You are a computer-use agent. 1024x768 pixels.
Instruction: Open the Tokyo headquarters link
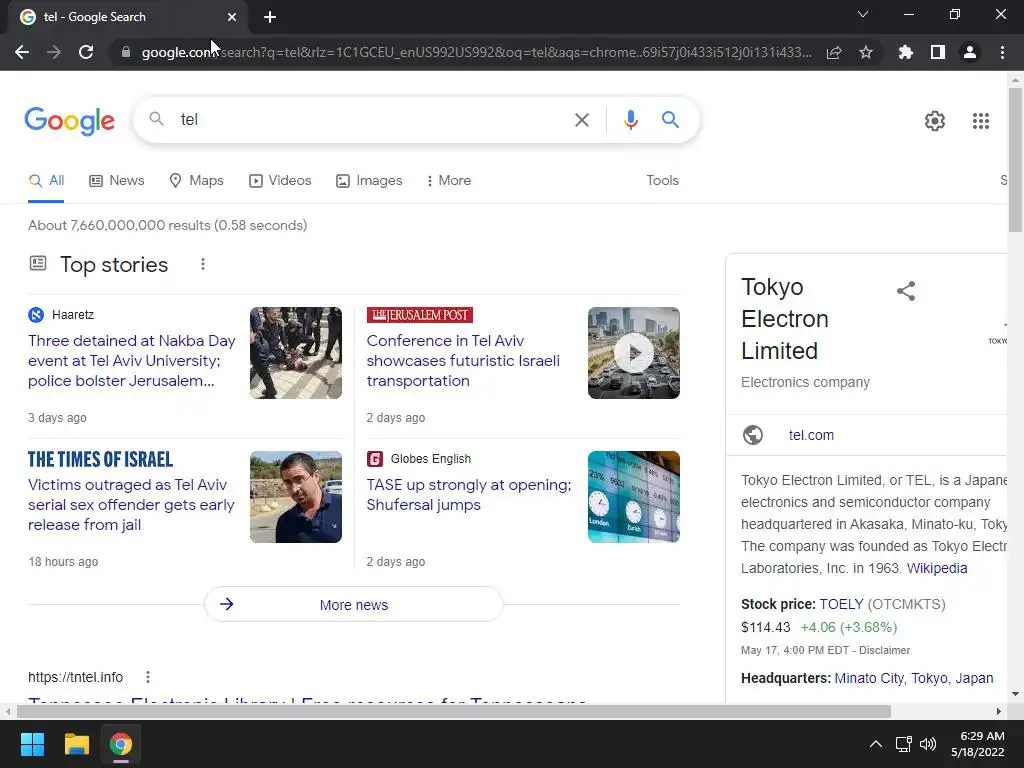click(x=929, y=678)
